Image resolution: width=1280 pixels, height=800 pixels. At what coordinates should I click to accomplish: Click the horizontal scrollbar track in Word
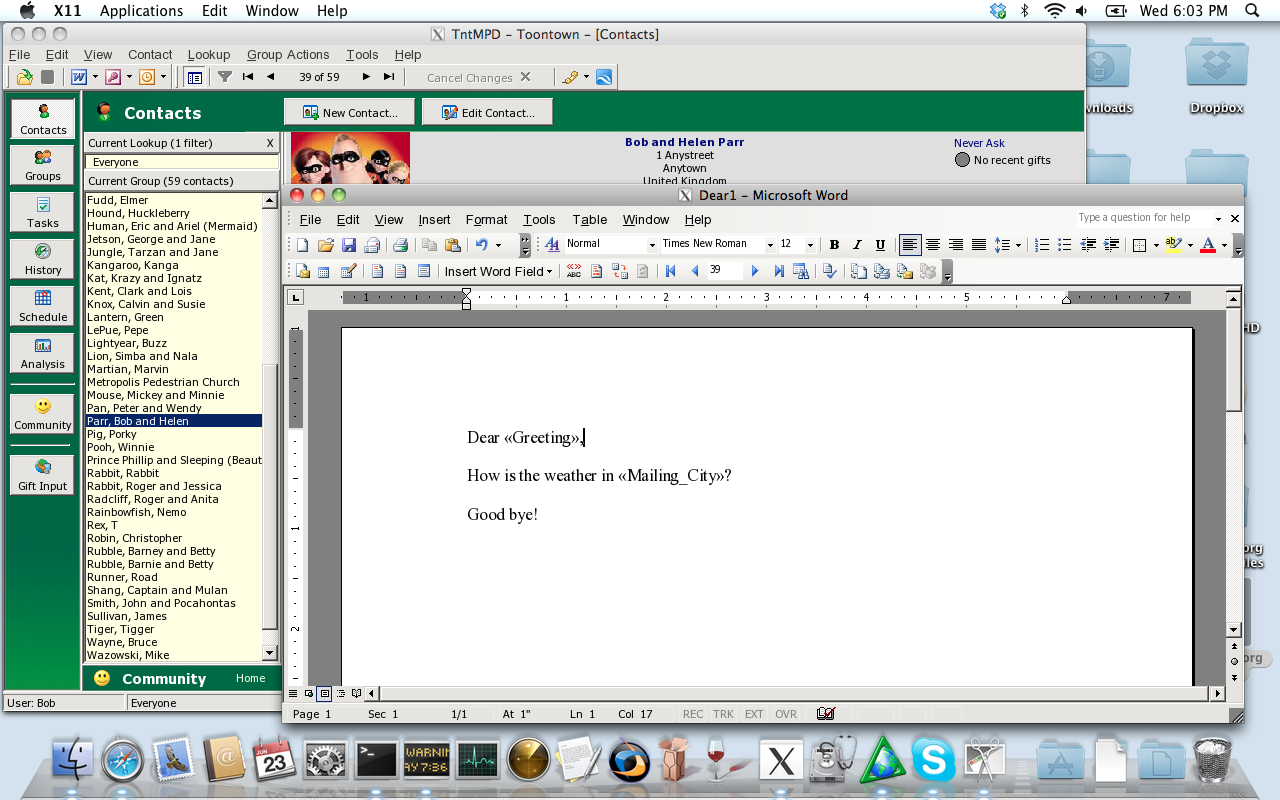[795, 693]
